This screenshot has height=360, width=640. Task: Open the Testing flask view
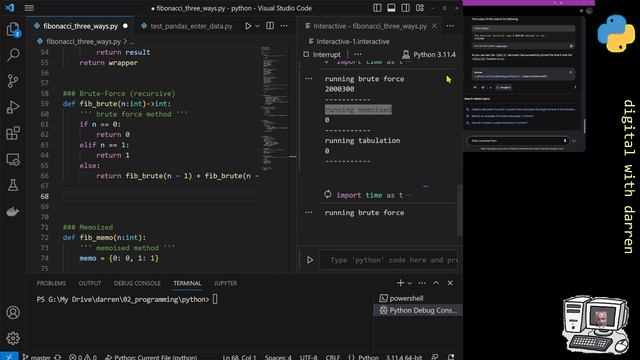(13, 185)
